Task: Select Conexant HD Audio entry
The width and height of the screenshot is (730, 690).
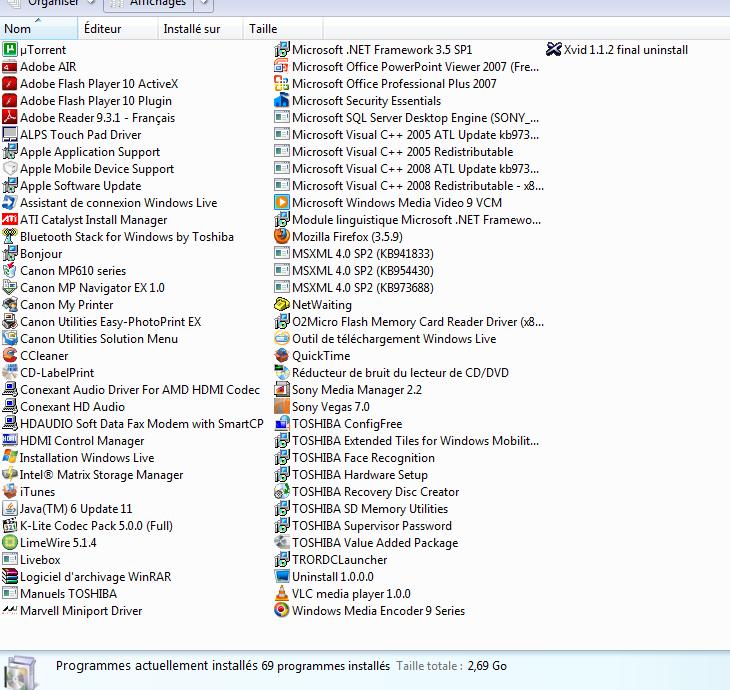Action: pyautogui.click(x=64, y=406)
